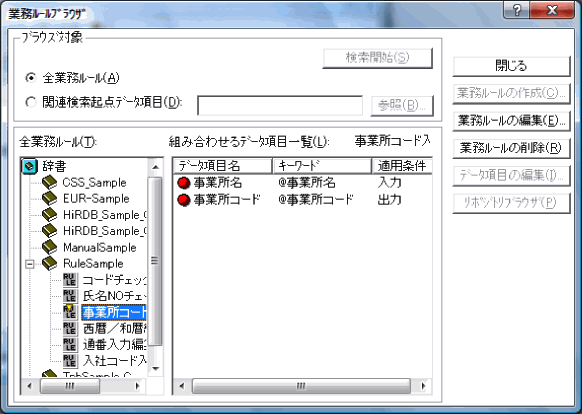Click the 適用条件 column header
The image size is (582, 414).
(402, 166)
